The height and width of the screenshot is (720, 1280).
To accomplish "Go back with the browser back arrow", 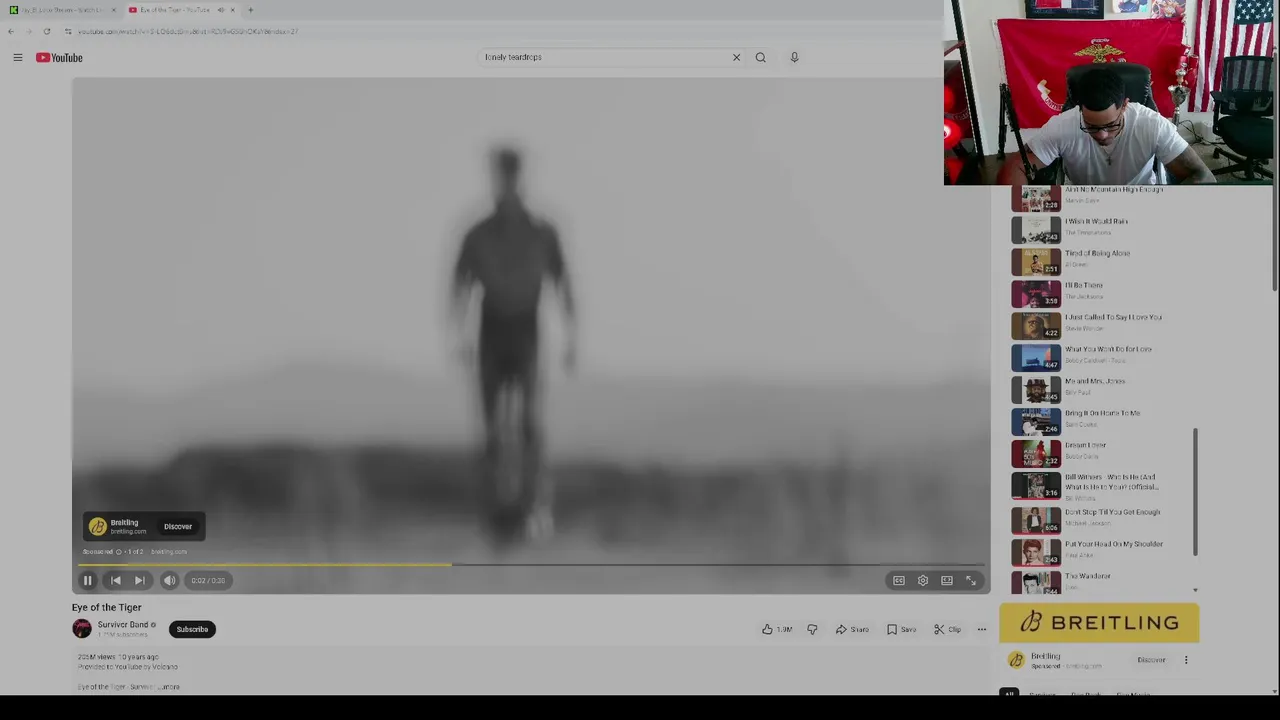I will click(x=11, y=32).
